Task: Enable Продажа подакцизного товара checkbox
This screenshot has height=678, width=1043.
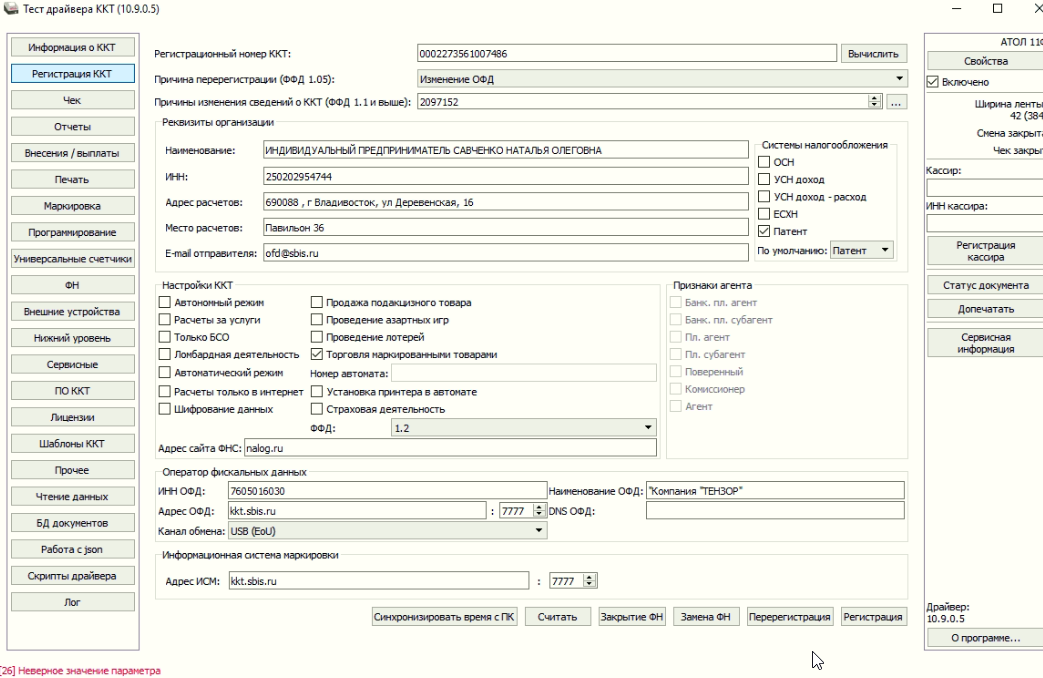Action: [x=317, y=302]
